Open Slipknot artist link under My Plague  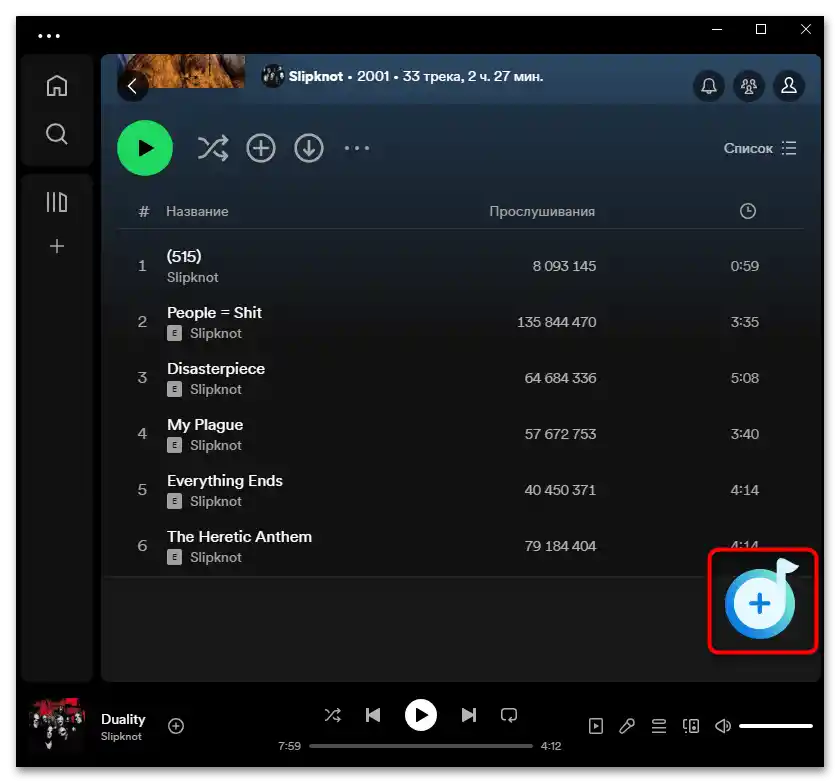[216, 445]
